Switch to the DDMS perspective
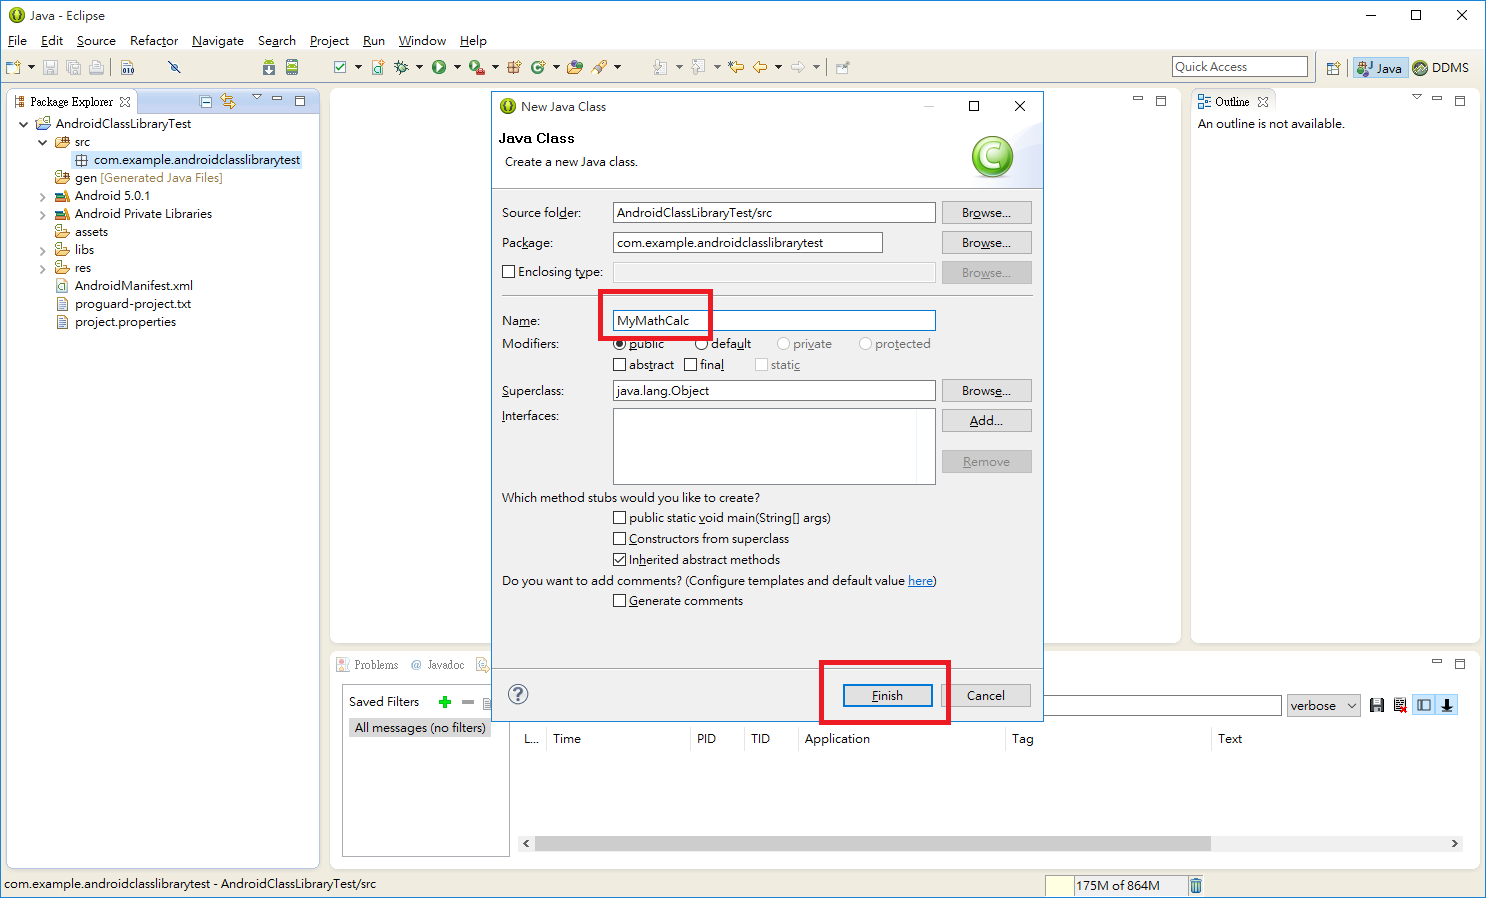1486x898 pixels. pyautogui.click(x=1441, y=68)
